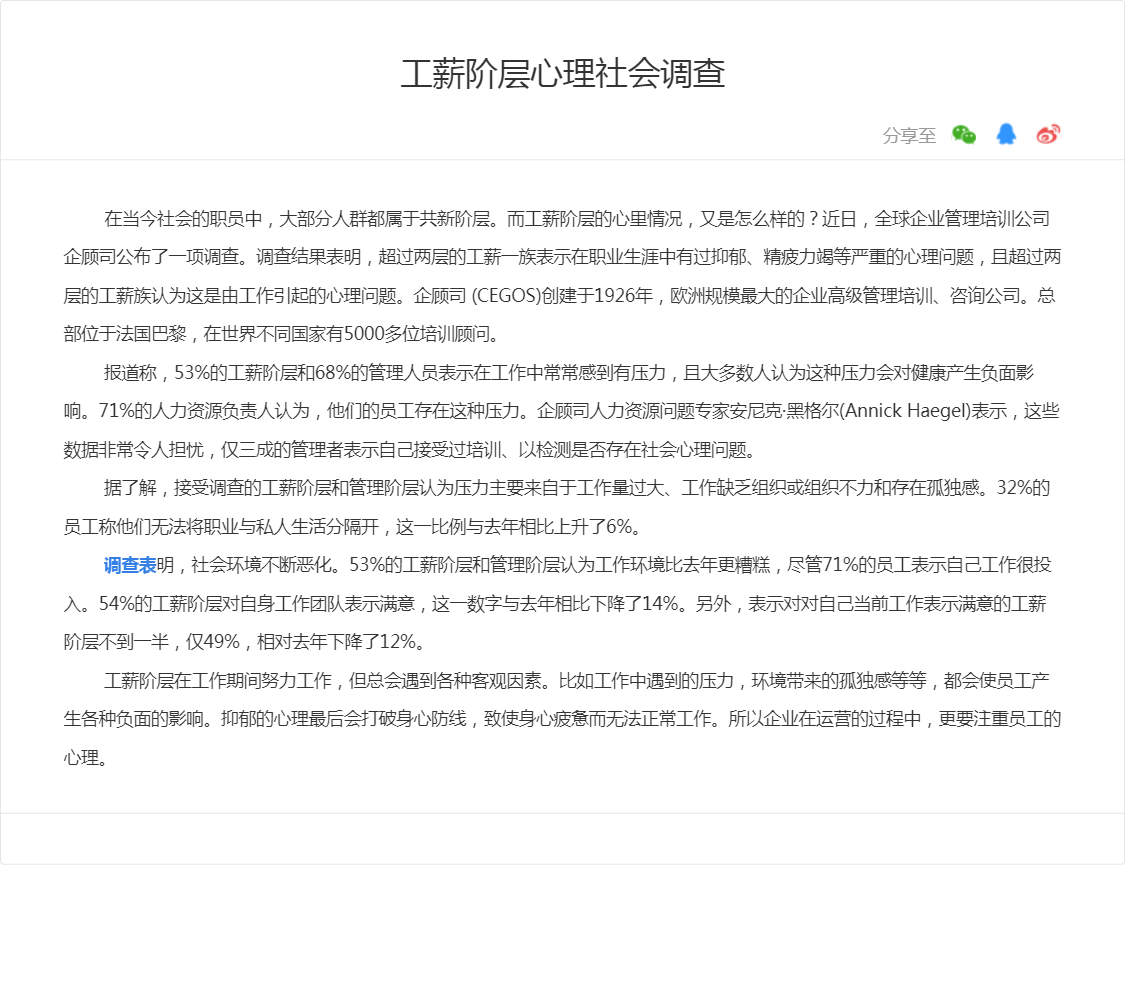1125x1000 pixels.
Task: Click the name Annick Haegel in the paragraph
Action: (905, 411)
